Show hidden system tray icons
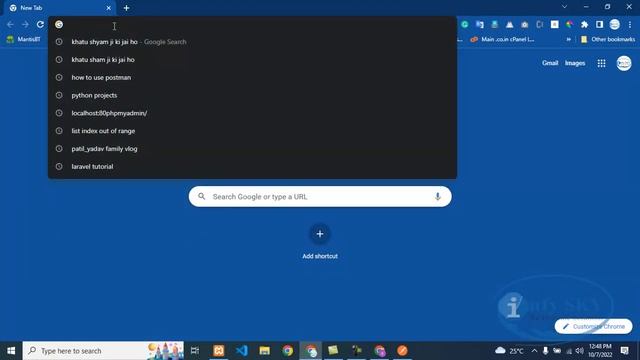Screen dimensions: 640x360 534,351
